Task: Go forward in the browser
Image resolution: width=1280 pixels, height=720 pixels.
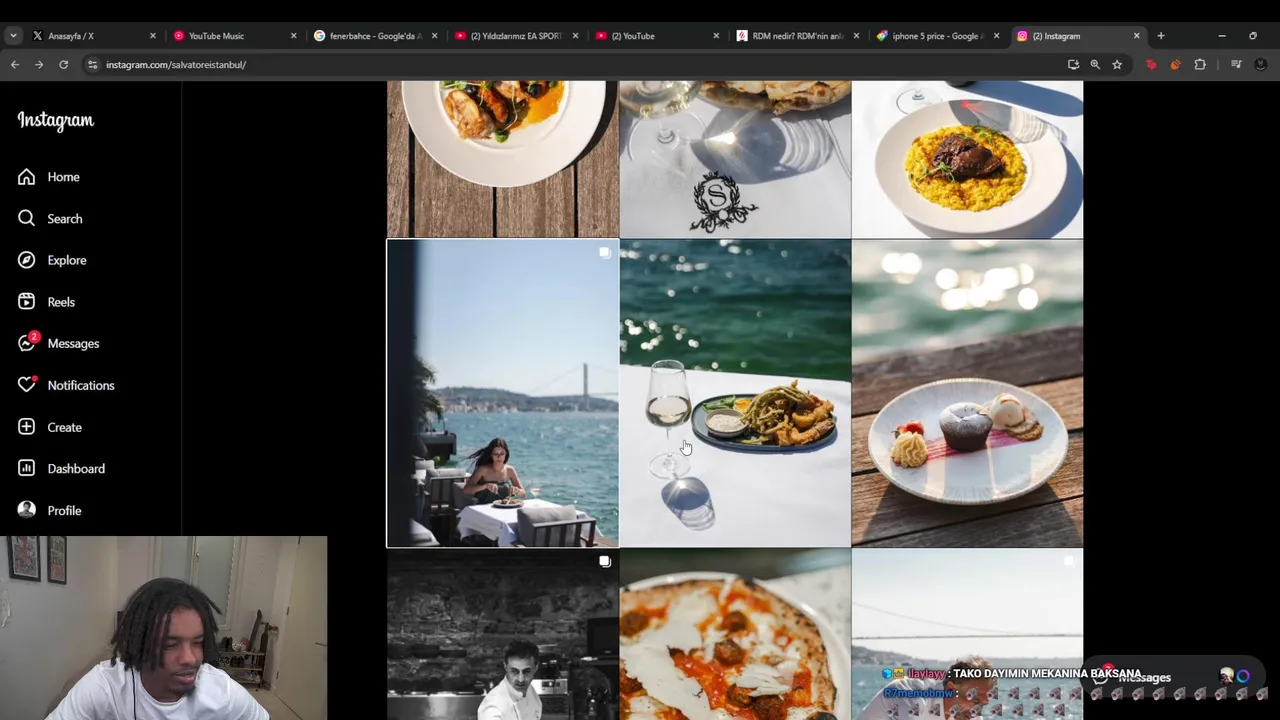Action: (39, 64)
